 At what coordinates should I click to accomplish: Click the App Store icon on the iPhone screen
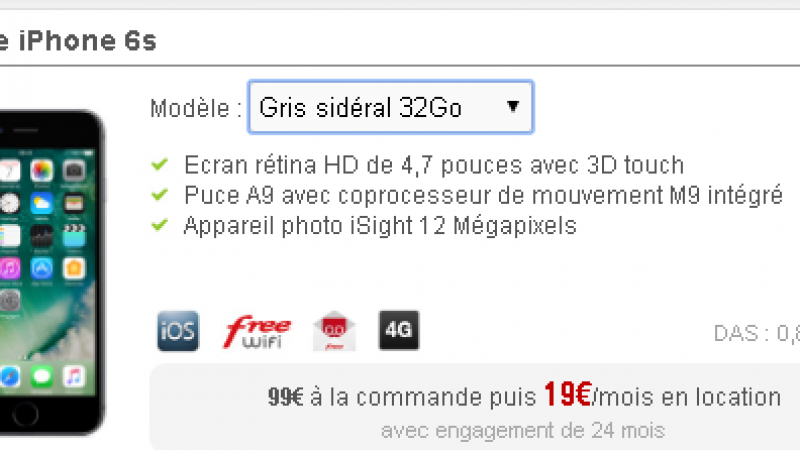pos(42,268)
